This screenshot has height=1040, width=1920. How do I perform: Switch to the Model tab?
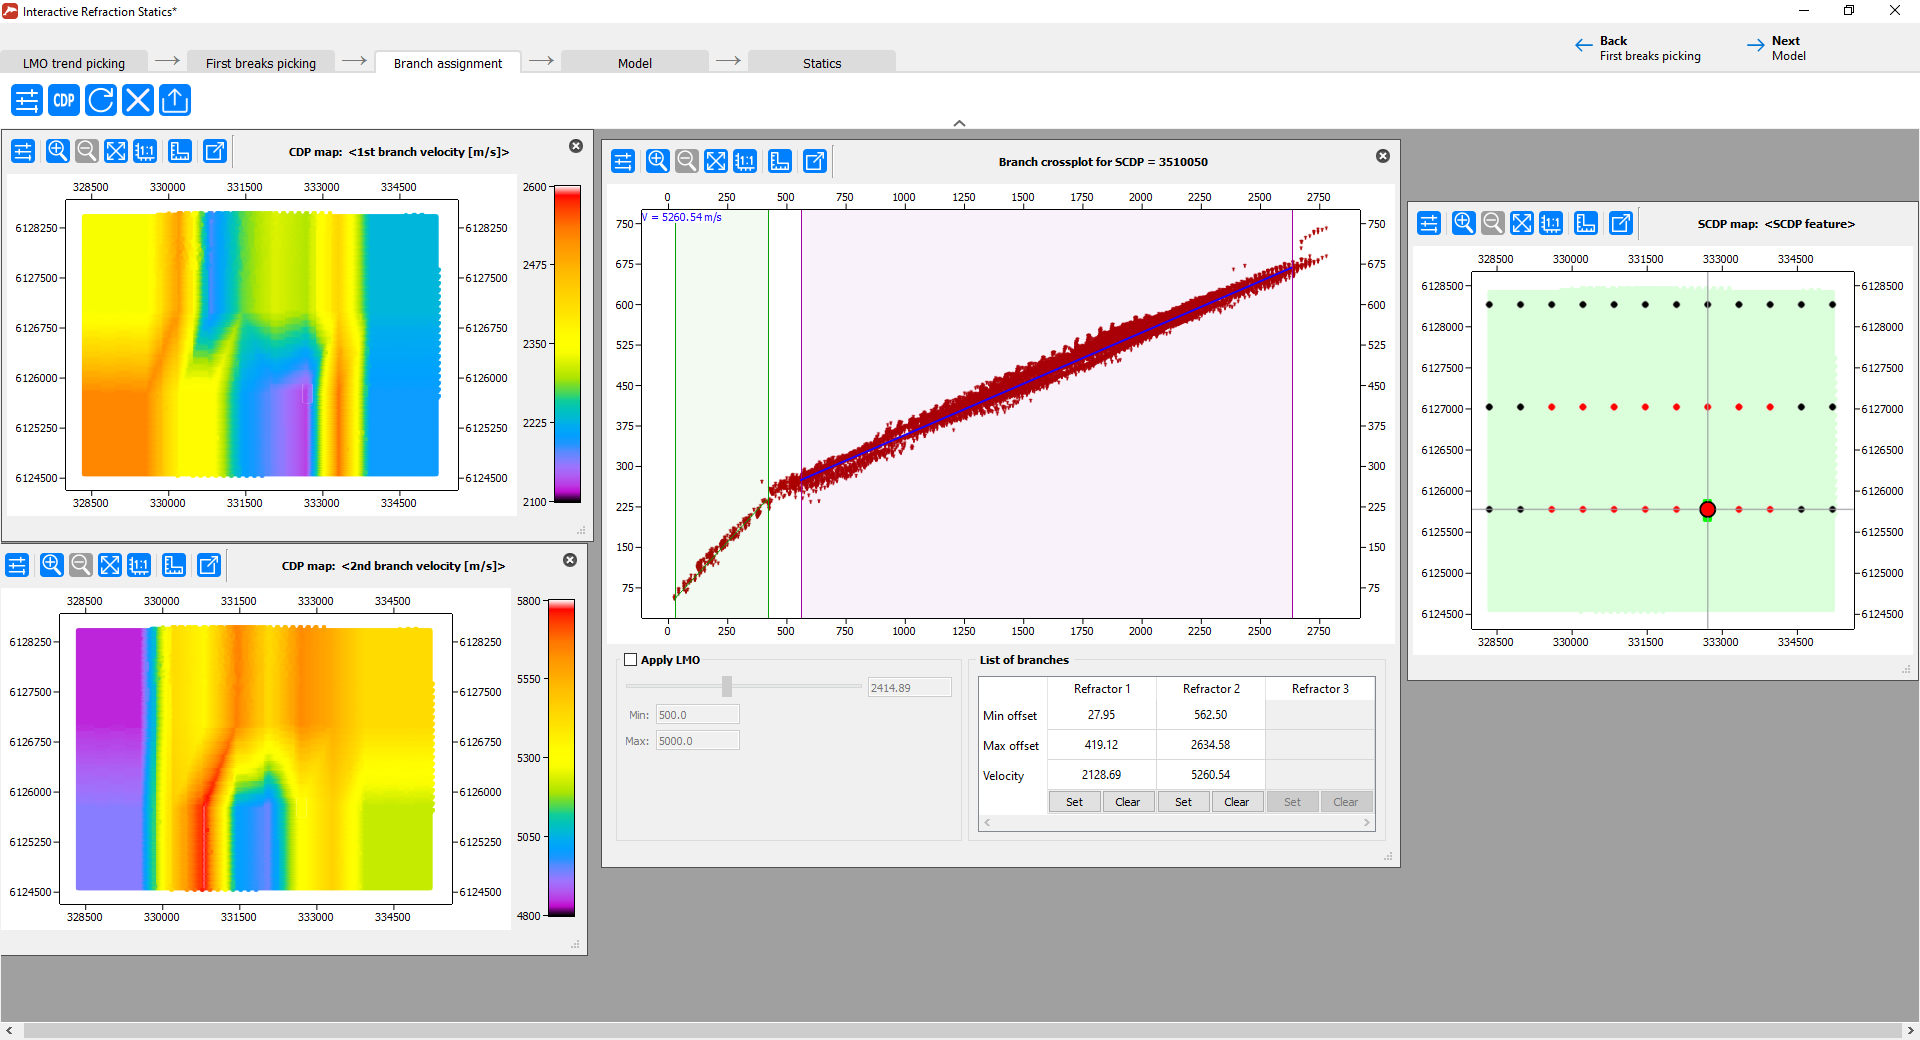pyautogui.click(x=635, y=63)
